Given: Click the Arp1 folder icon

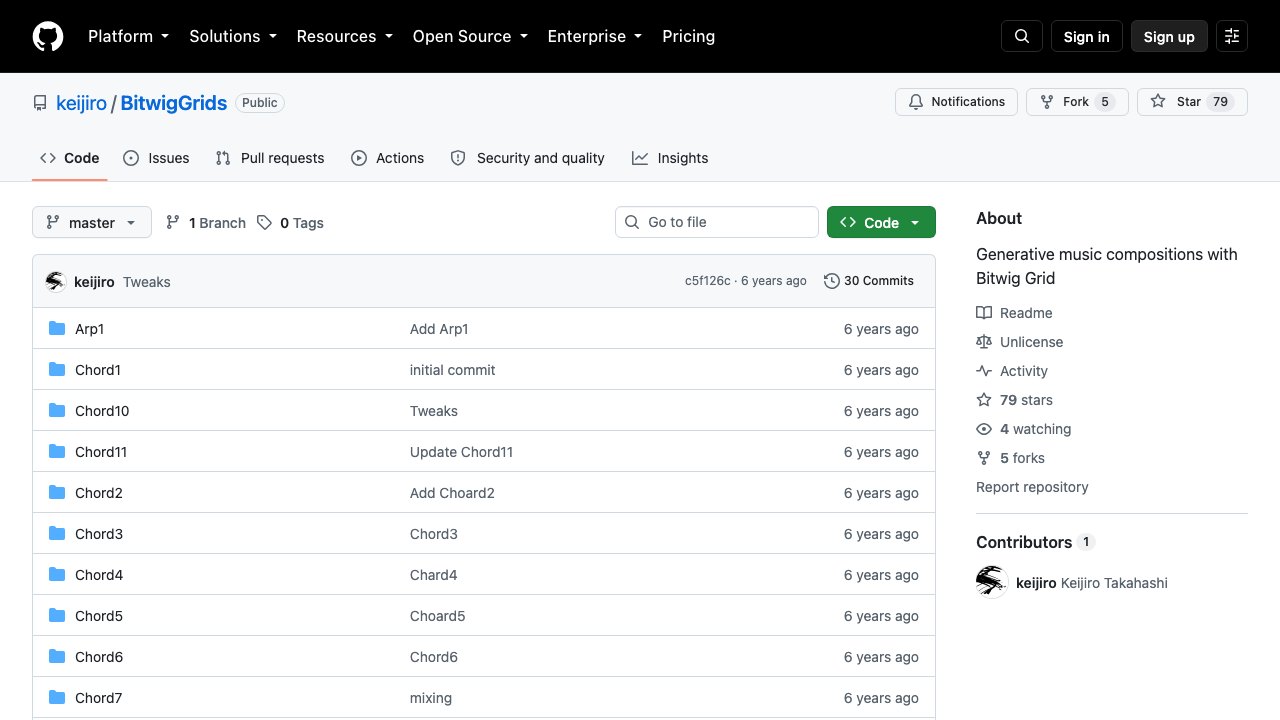Looking at the screenshot, I should coord(57,329).
